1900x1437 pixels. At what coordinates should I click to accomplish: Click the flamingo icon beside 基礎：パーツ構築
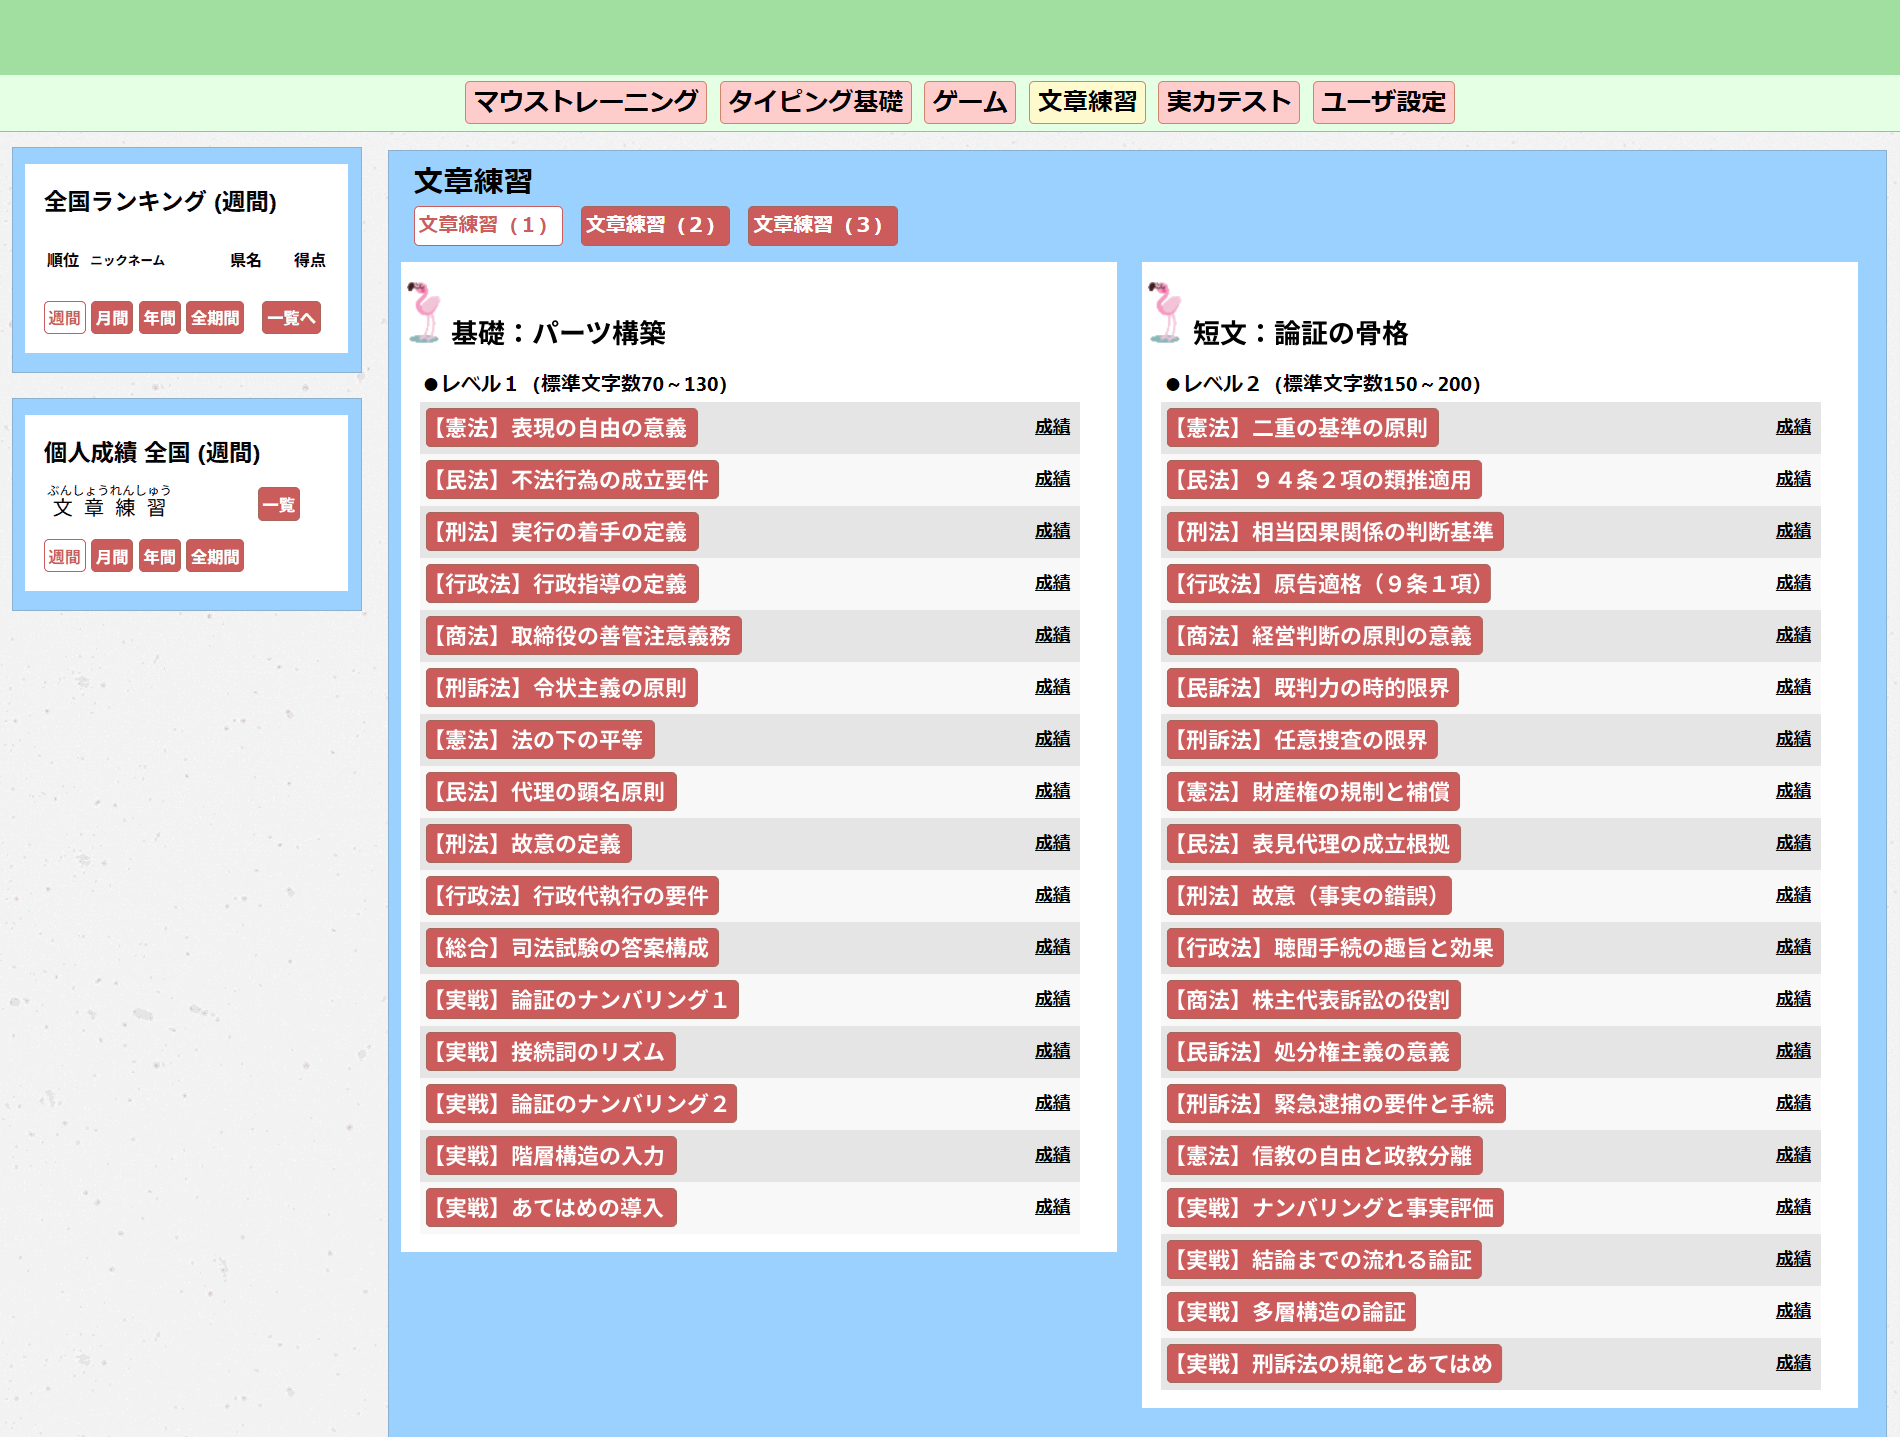pyautogui.click(x=425, y=313)
